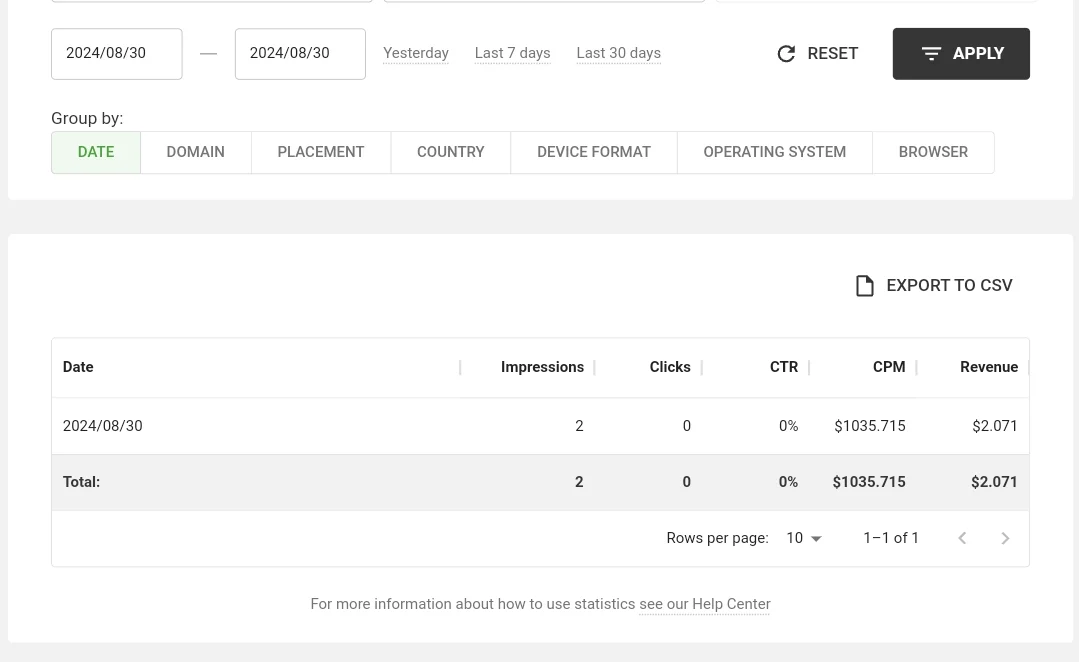Group statistics by Date
The image size is (1079, 662).
click(x=96, y=152)
